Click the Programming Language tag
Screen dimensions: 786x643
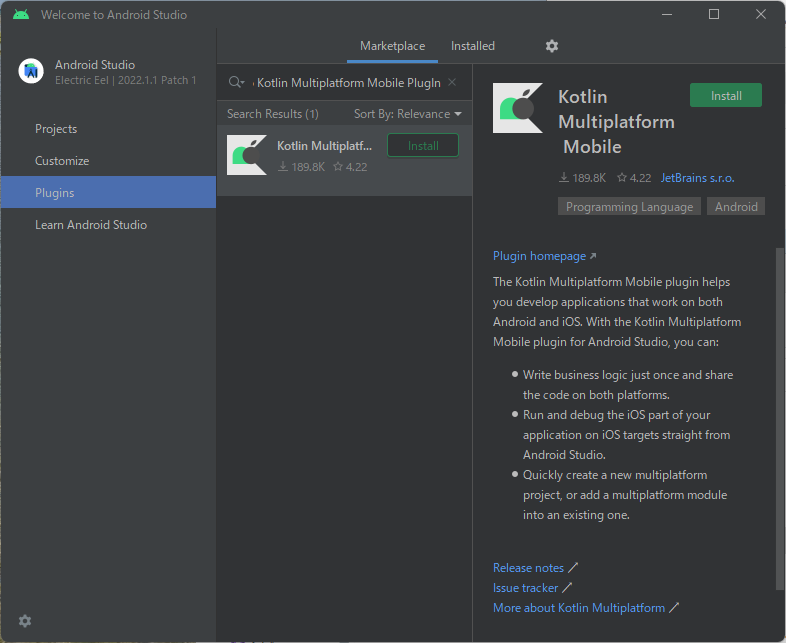(x=629, y=207)
